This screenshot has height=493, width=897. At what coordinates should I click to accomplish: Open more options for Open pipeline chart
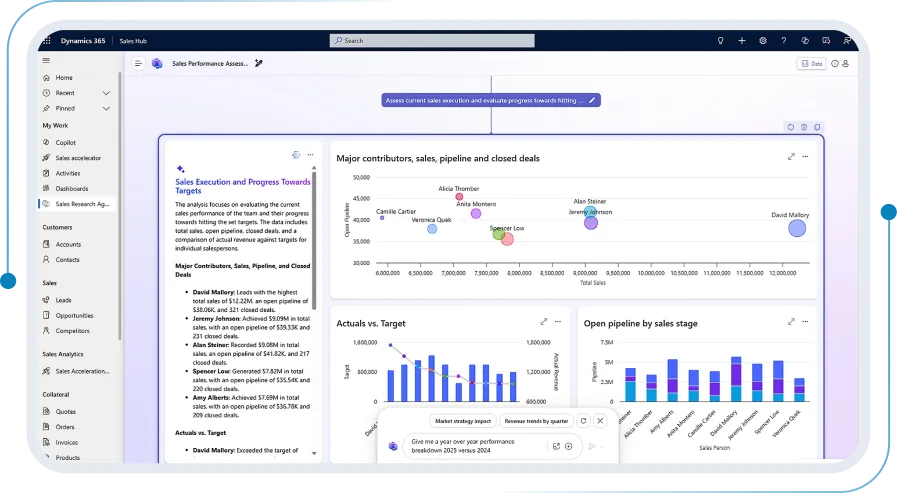[x=805, y=321]
